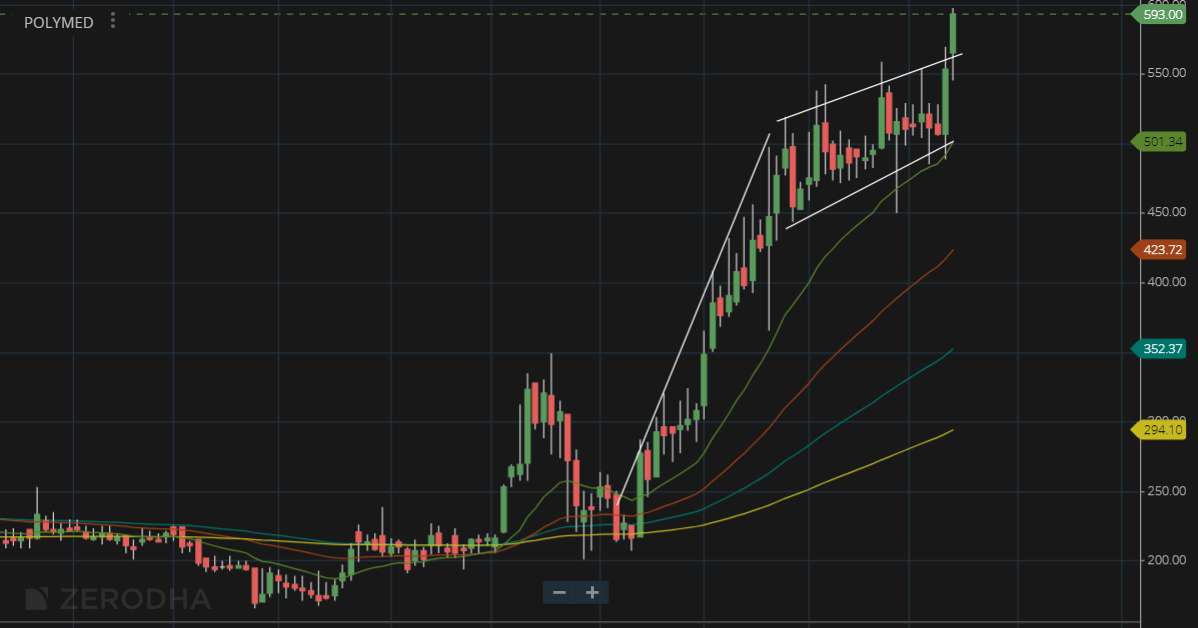The image size is (1198, 628).
Task: Select the green 501.34 moving average tag
Action: (x=1162, y=142)
